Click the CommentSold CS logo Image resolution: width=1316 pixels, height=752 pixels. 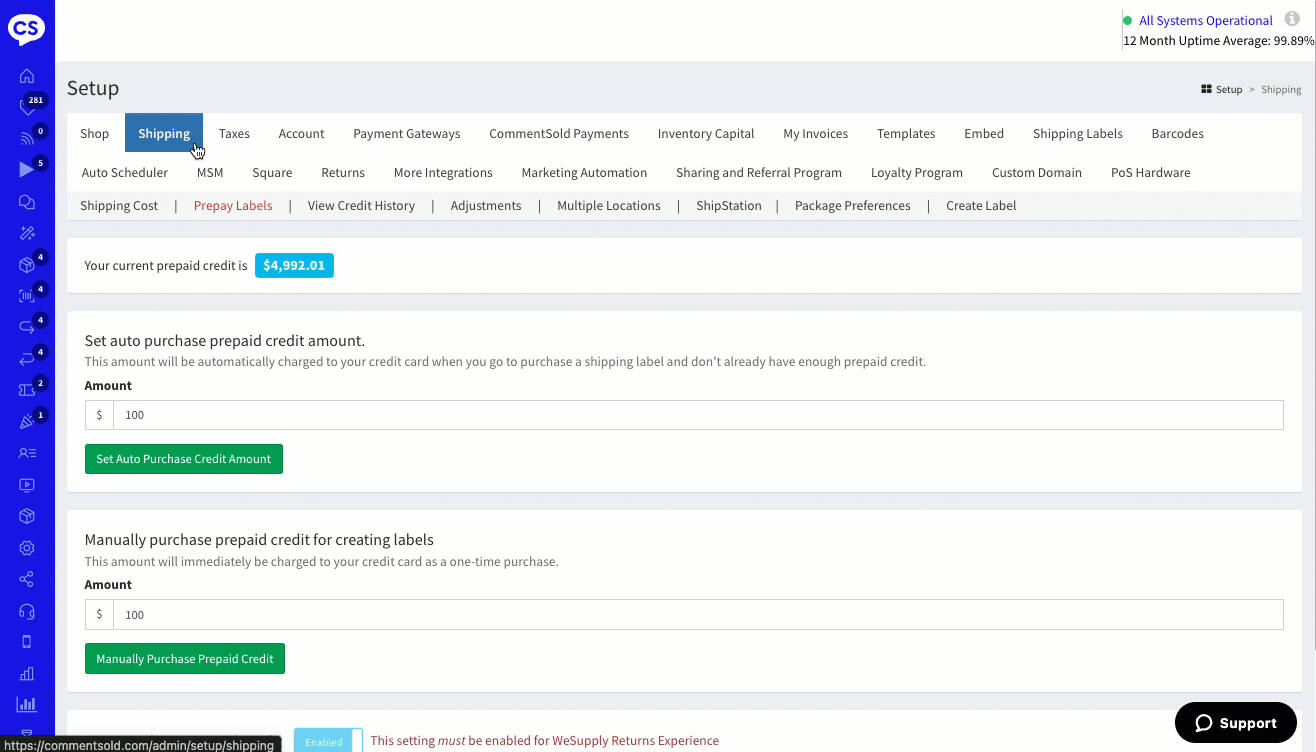pyautogui.click(x=27, y=29)
